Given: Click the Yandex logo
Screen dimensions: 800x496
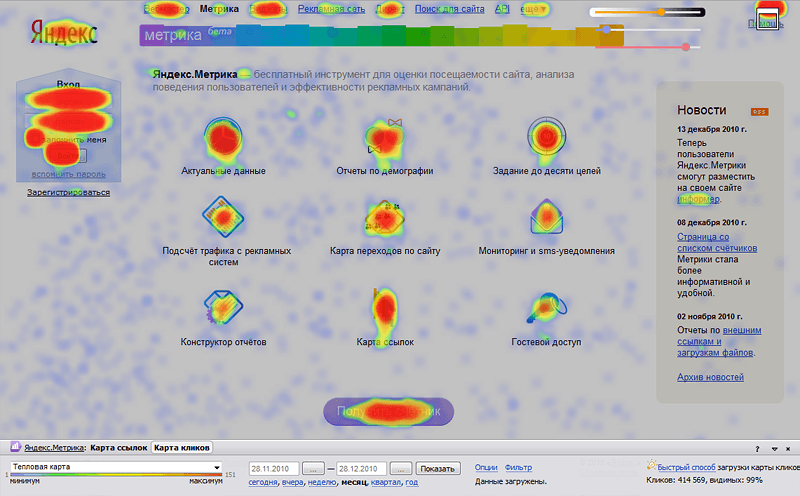Looking at the screenshot, I should point(64,33).
